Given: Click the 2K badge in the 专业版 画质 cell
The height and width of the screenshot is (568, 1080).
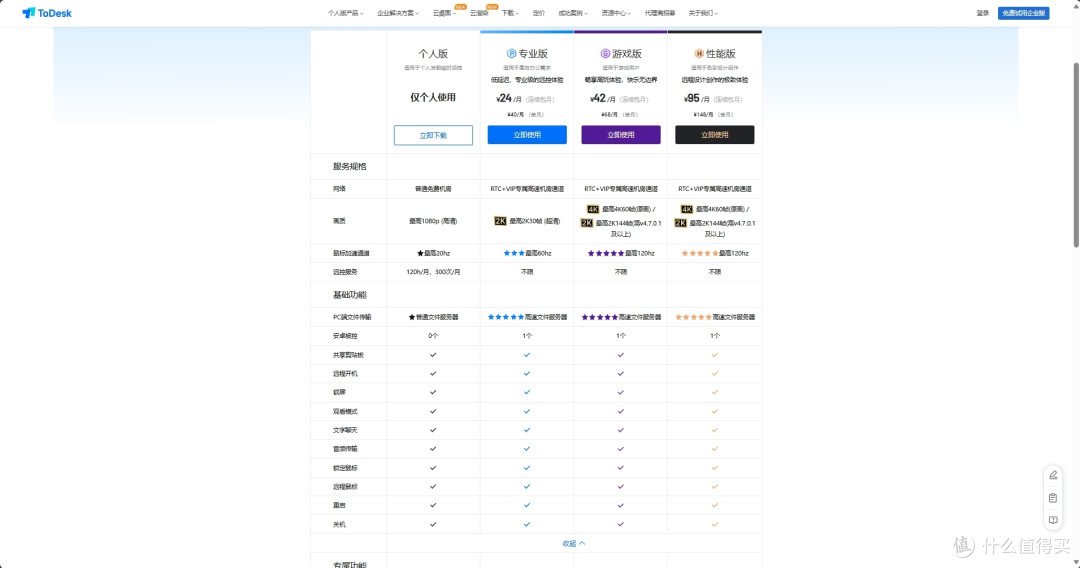Looking at the screenshot, I should 500,221.
